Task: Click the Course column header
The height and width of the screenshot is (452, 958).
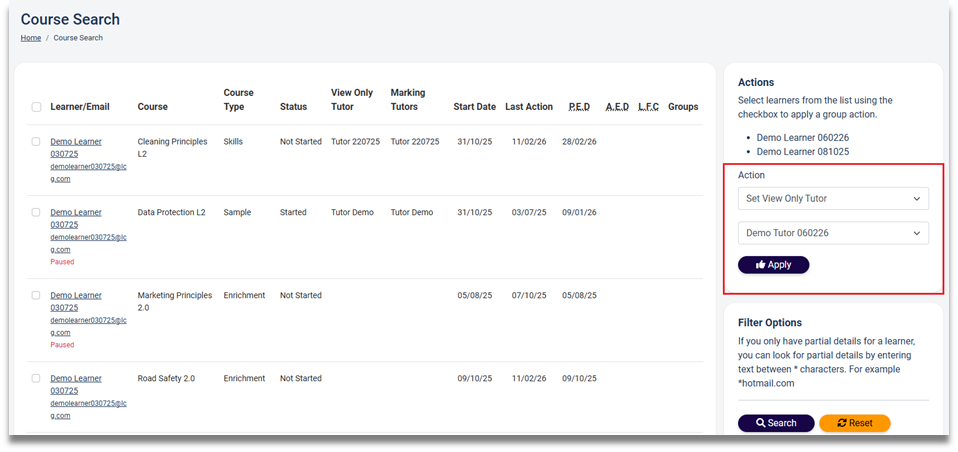Action: point(153,107)
